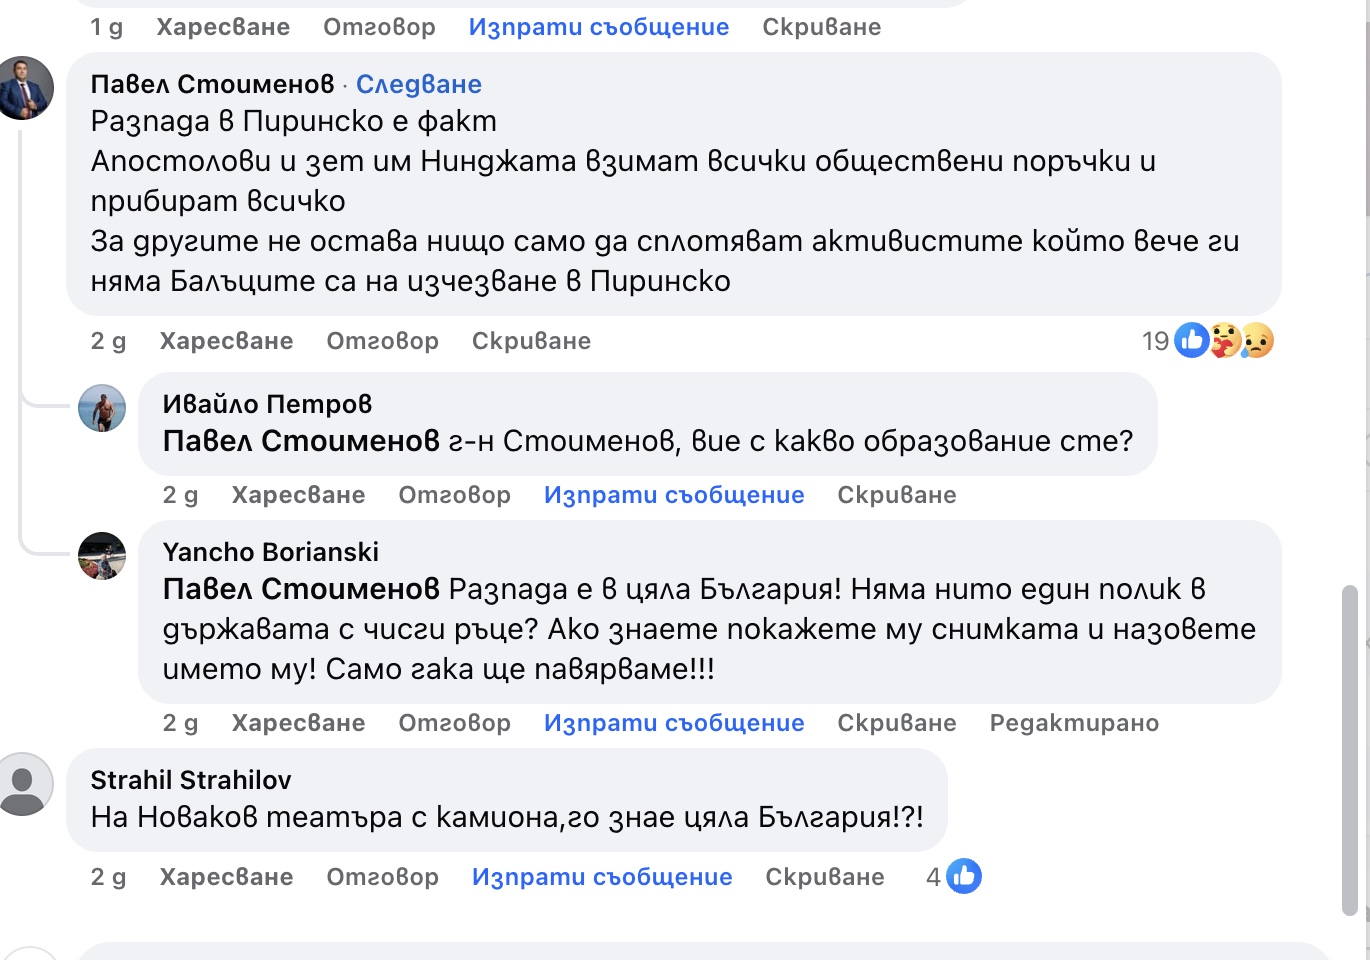
Task: Open the Strahil Strahilov profile name link
Action: (x=191, y=780)
